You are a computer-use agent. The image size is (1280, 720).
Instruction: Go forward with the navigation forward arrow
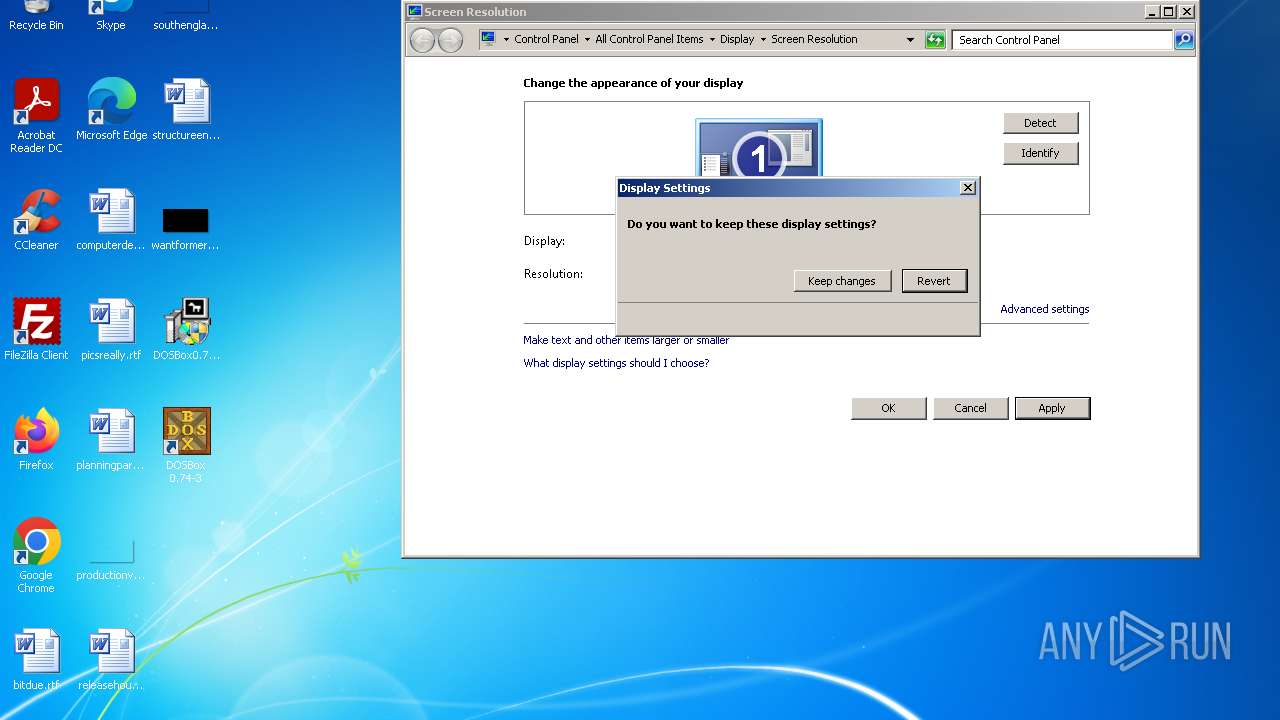(451, 40)
